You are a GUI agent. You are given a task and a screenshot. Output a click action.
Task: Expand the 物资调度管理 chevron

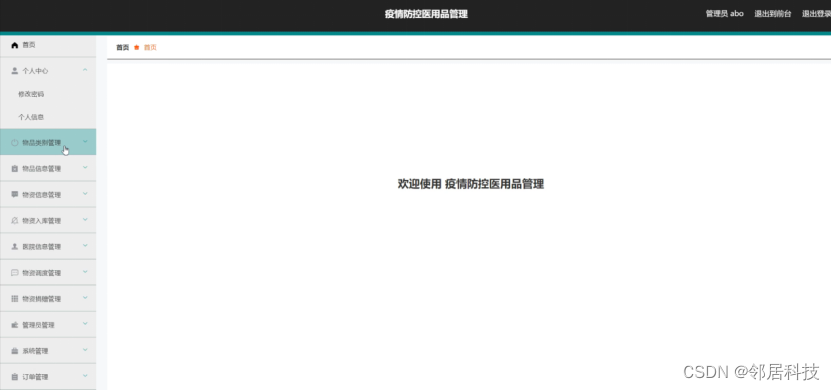coord(85,272)
